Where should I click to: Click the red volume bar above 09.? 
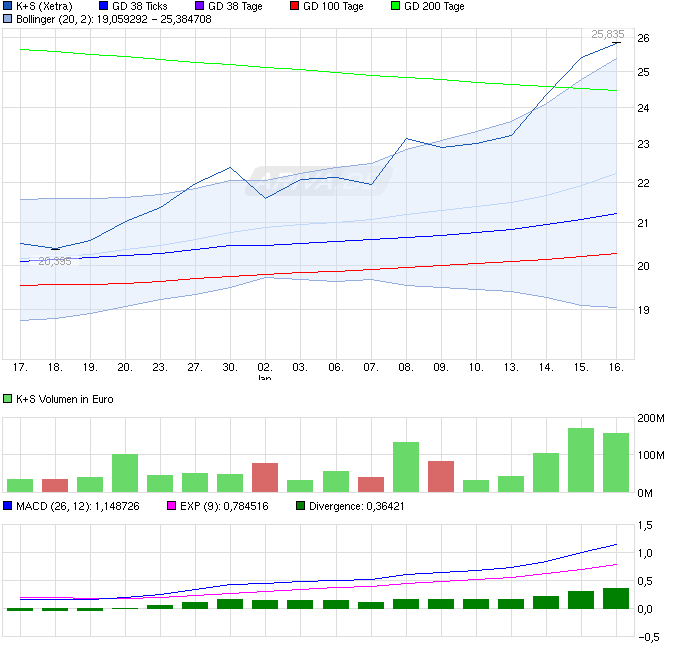coord(441,476)
